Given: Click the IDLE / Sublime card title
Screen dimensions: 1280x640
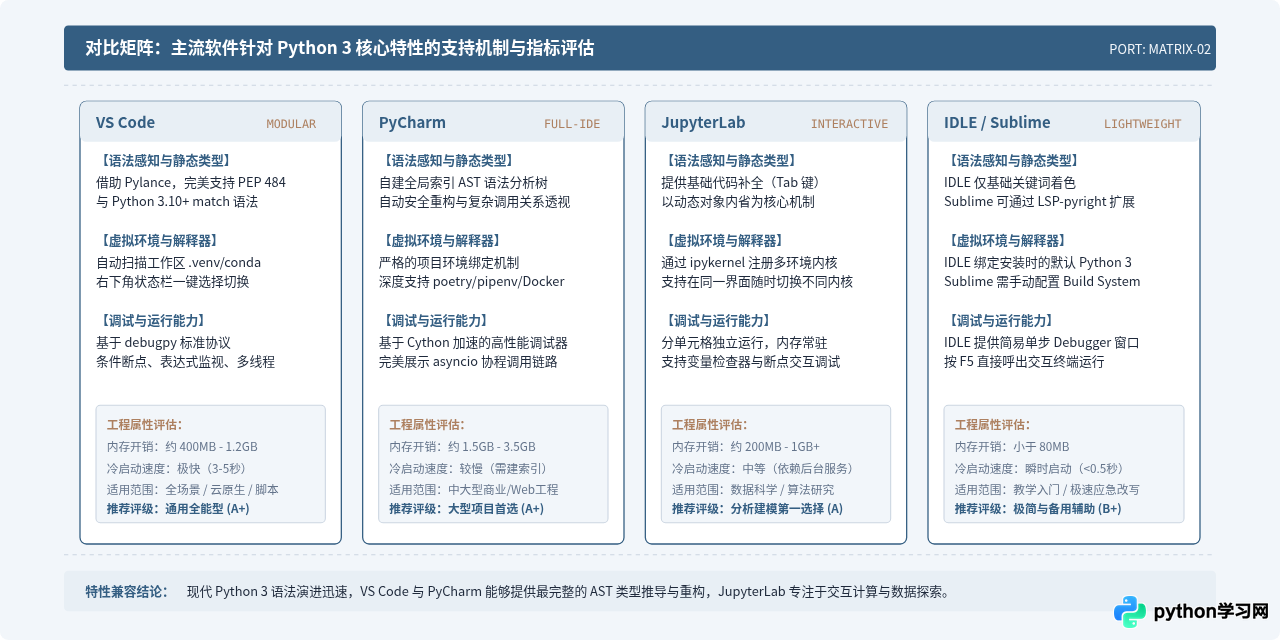Looking at the screenshot, I should point(997,123).
